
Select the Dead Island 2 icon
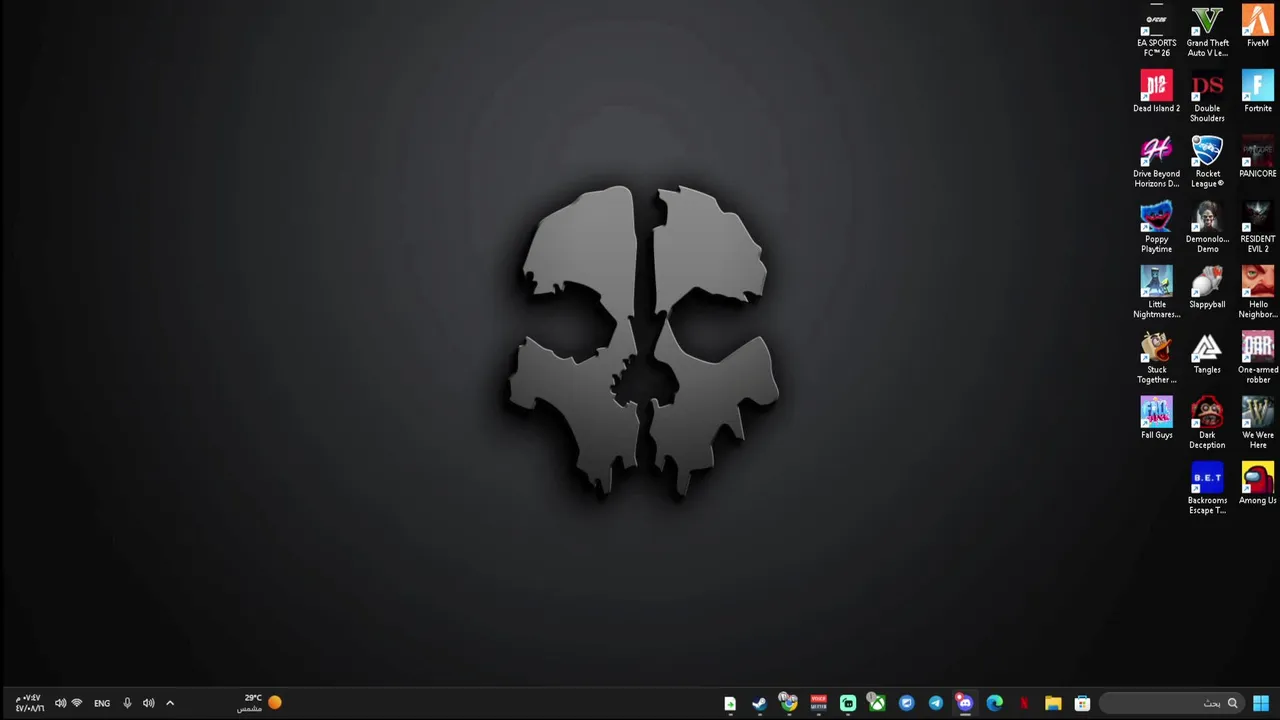point(1156,92)
